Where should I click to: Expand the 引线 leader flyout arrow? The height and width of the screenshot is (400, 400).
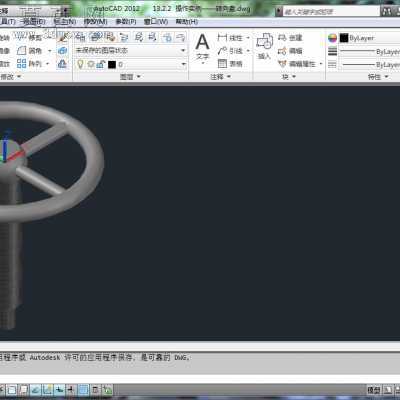tap(248, 51)
